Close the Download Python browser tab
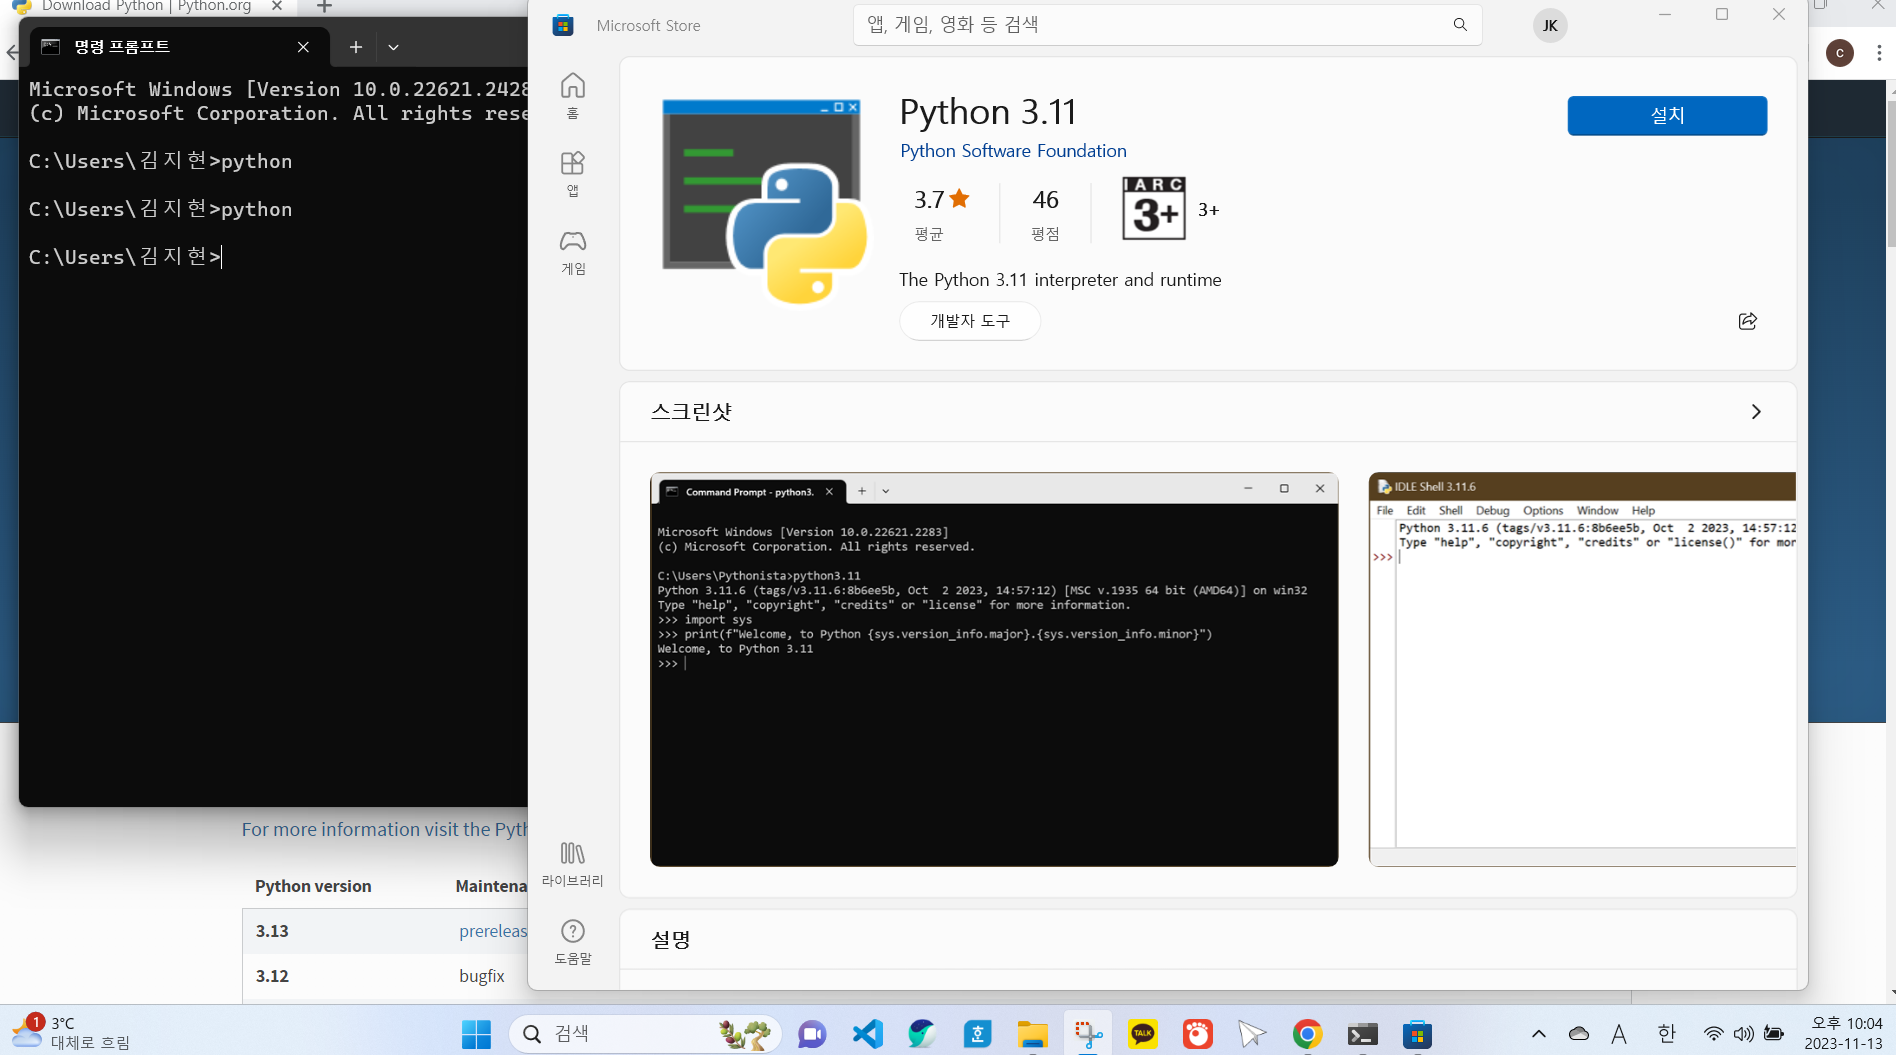 click(277, 6)
